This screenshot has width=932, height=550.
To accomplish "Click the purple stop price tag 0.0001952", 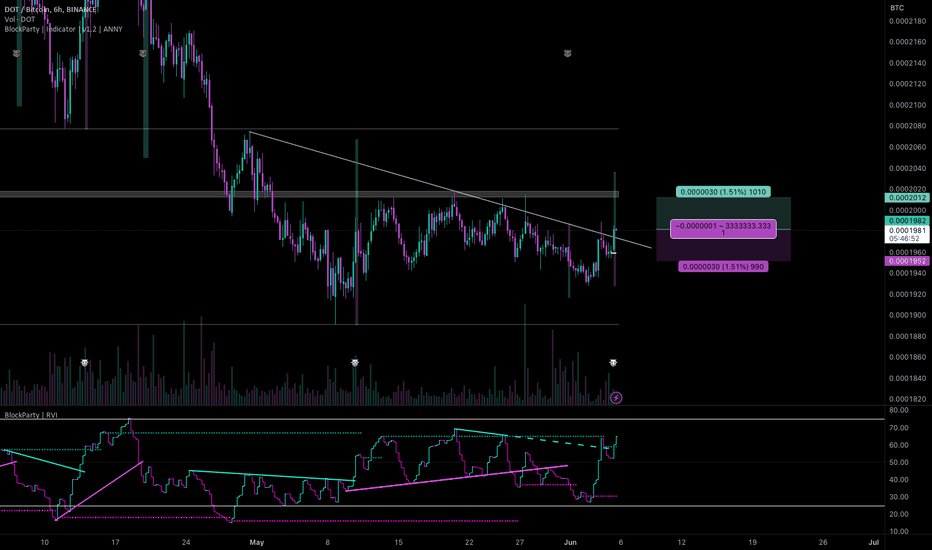I will 906,261.
